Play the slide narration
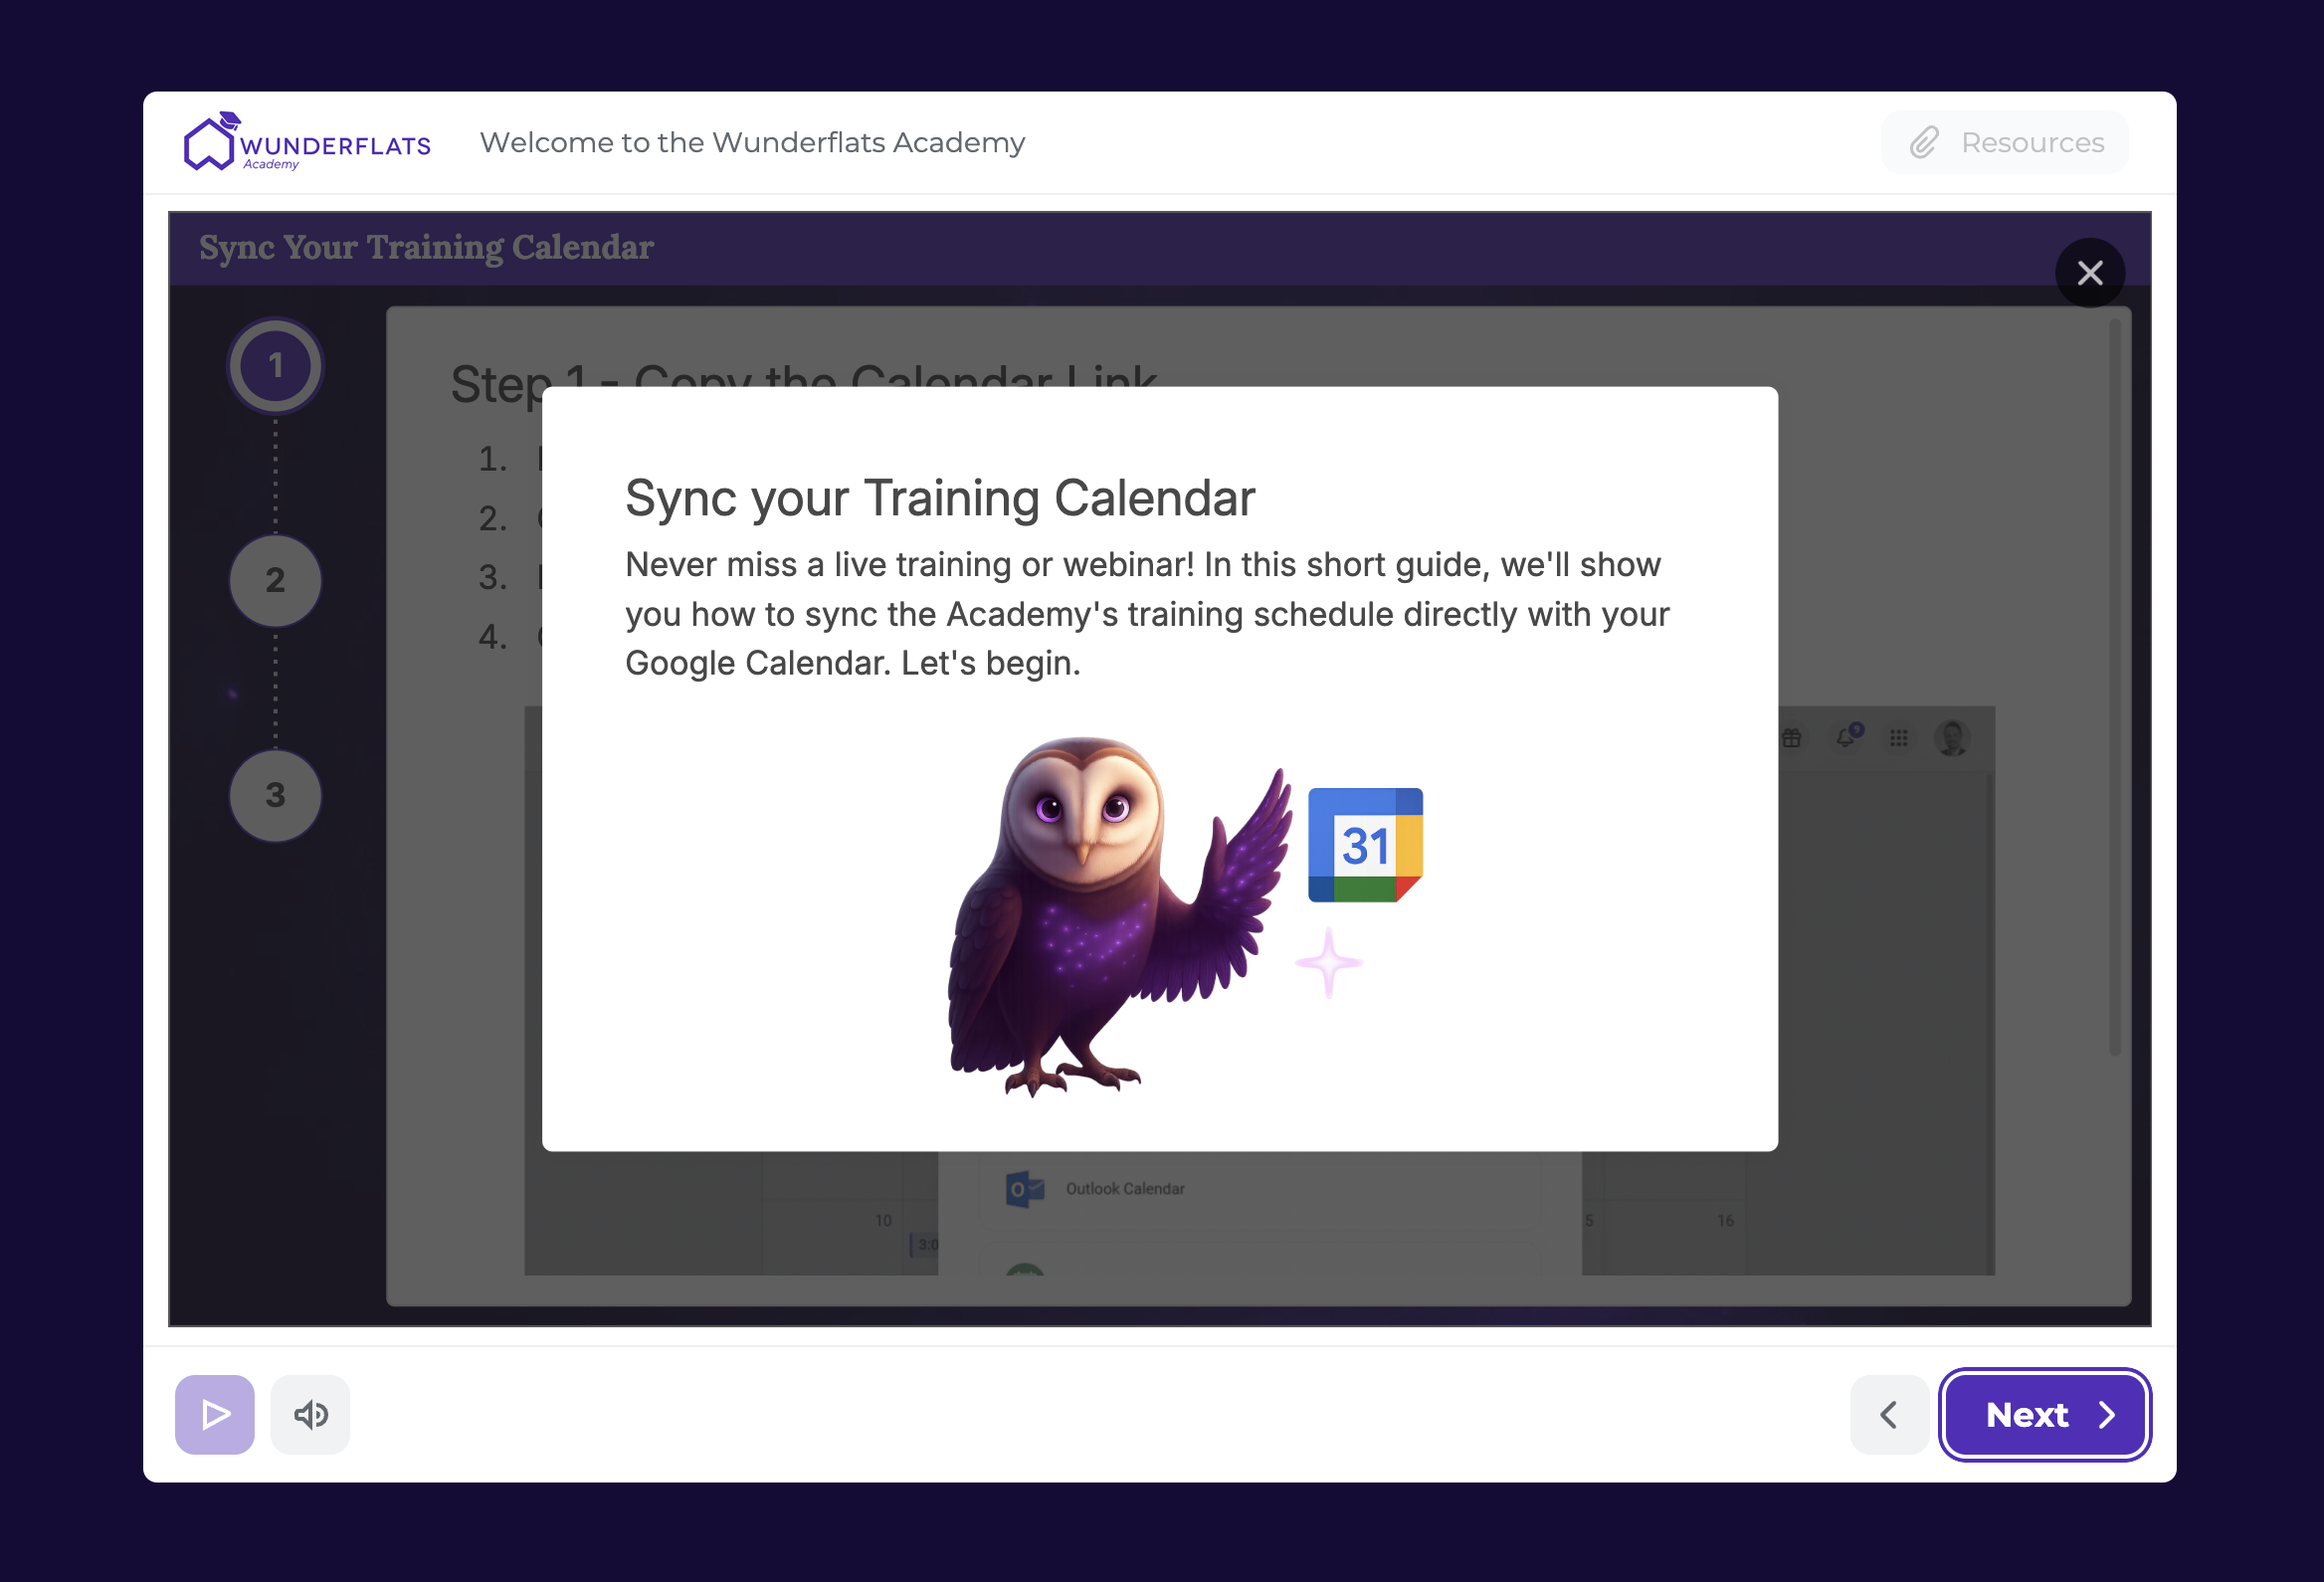 (x=214, y=1414)
